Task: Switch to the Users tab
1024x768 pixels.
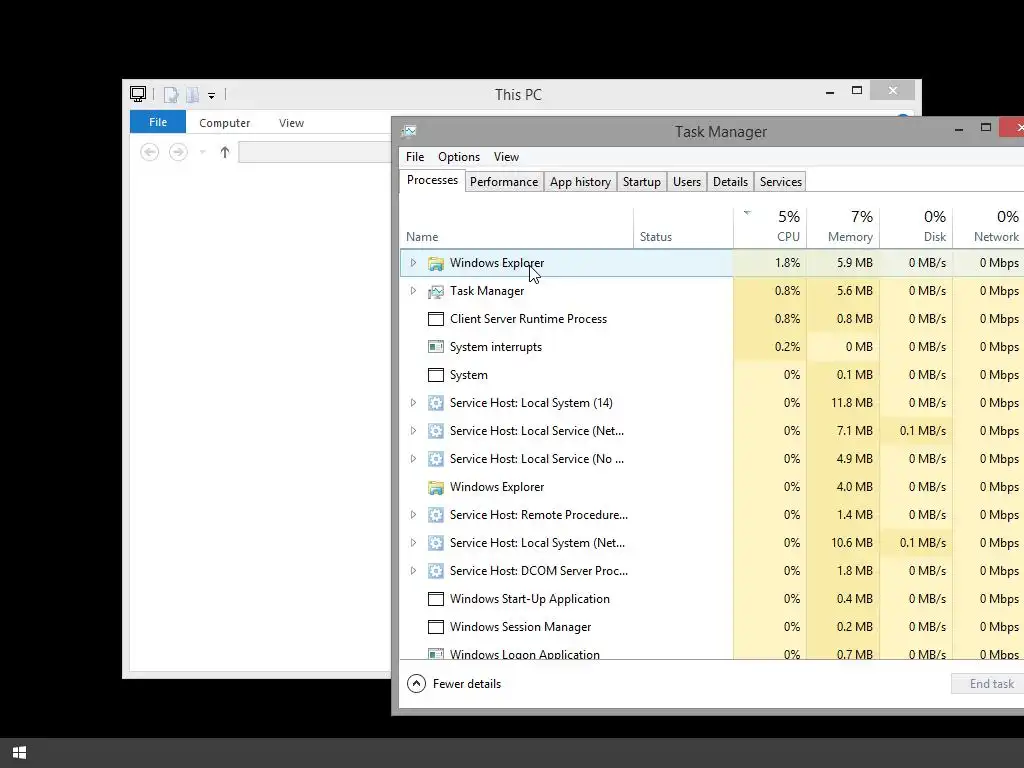Action: [687, 182]
